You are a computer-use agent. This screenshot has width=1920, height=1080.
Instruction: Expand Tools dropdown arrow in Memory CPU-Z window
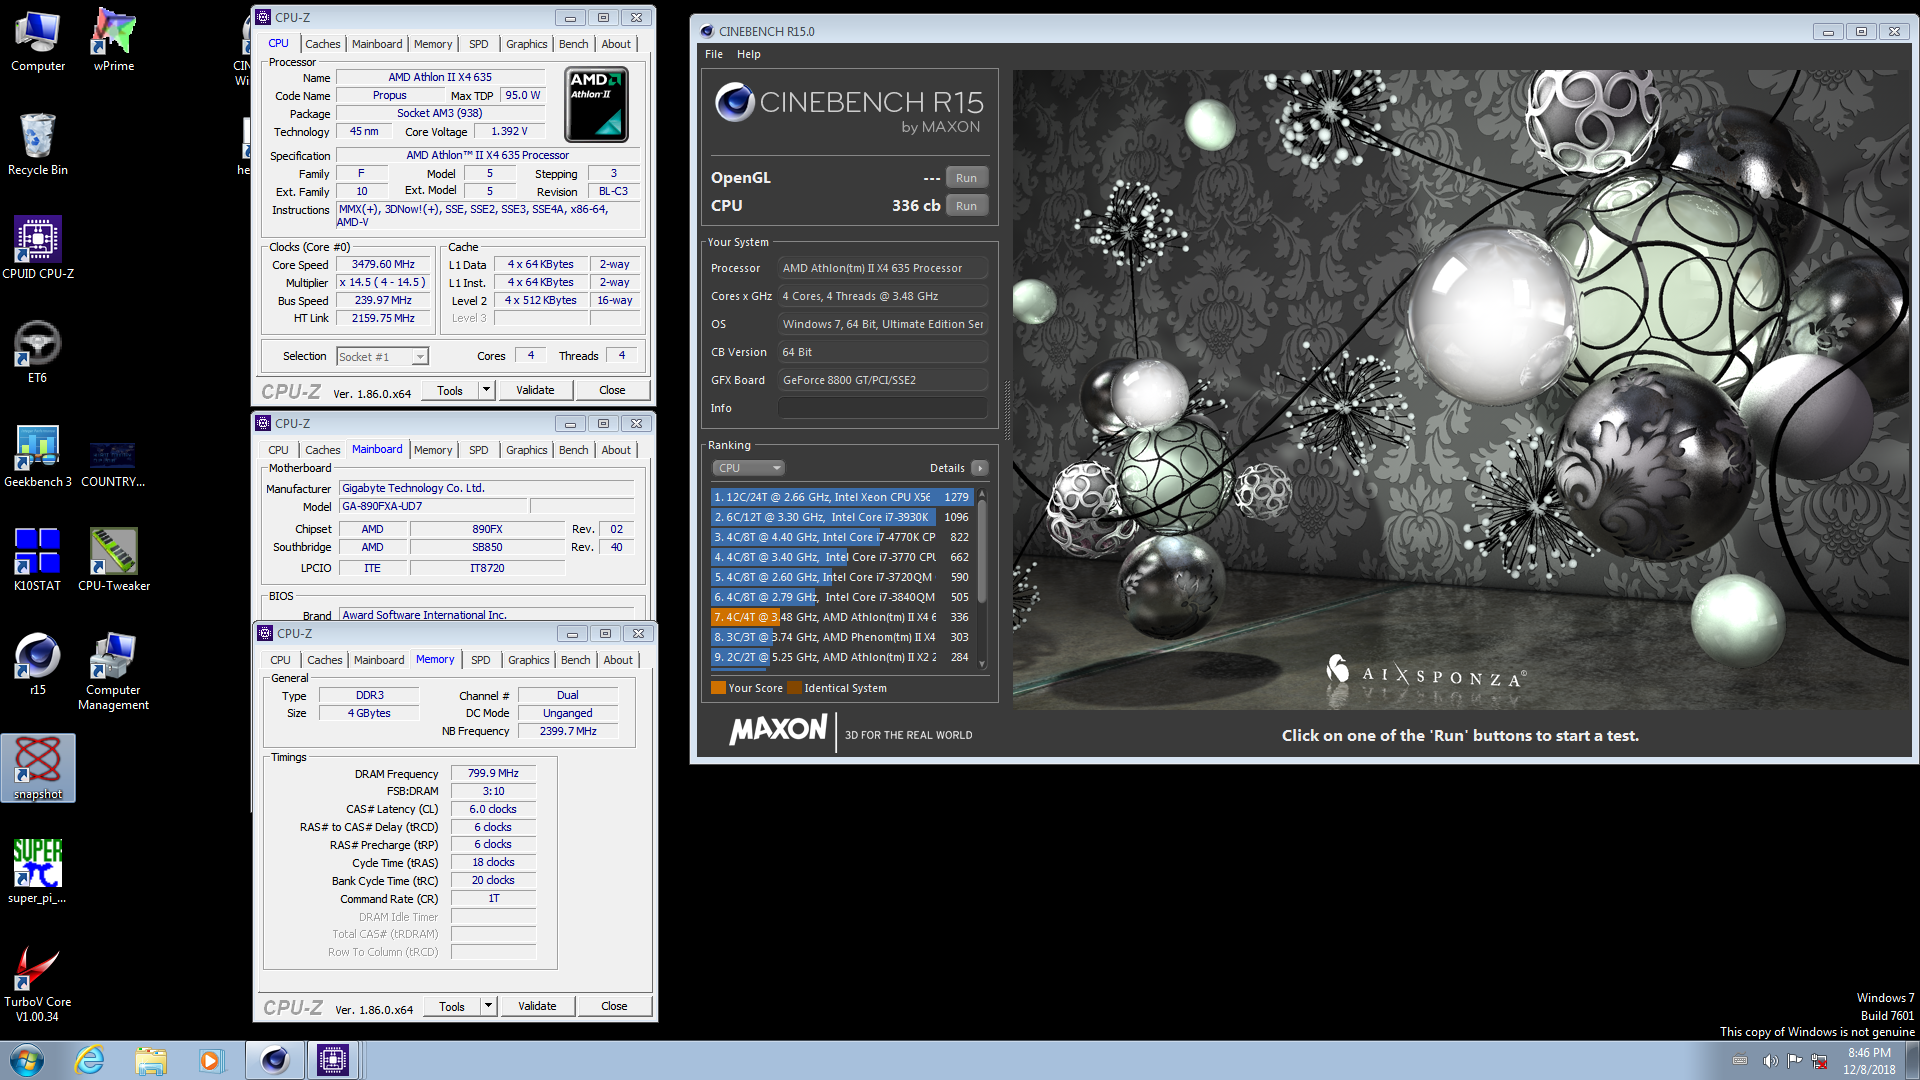click(x=489, y=1006)
